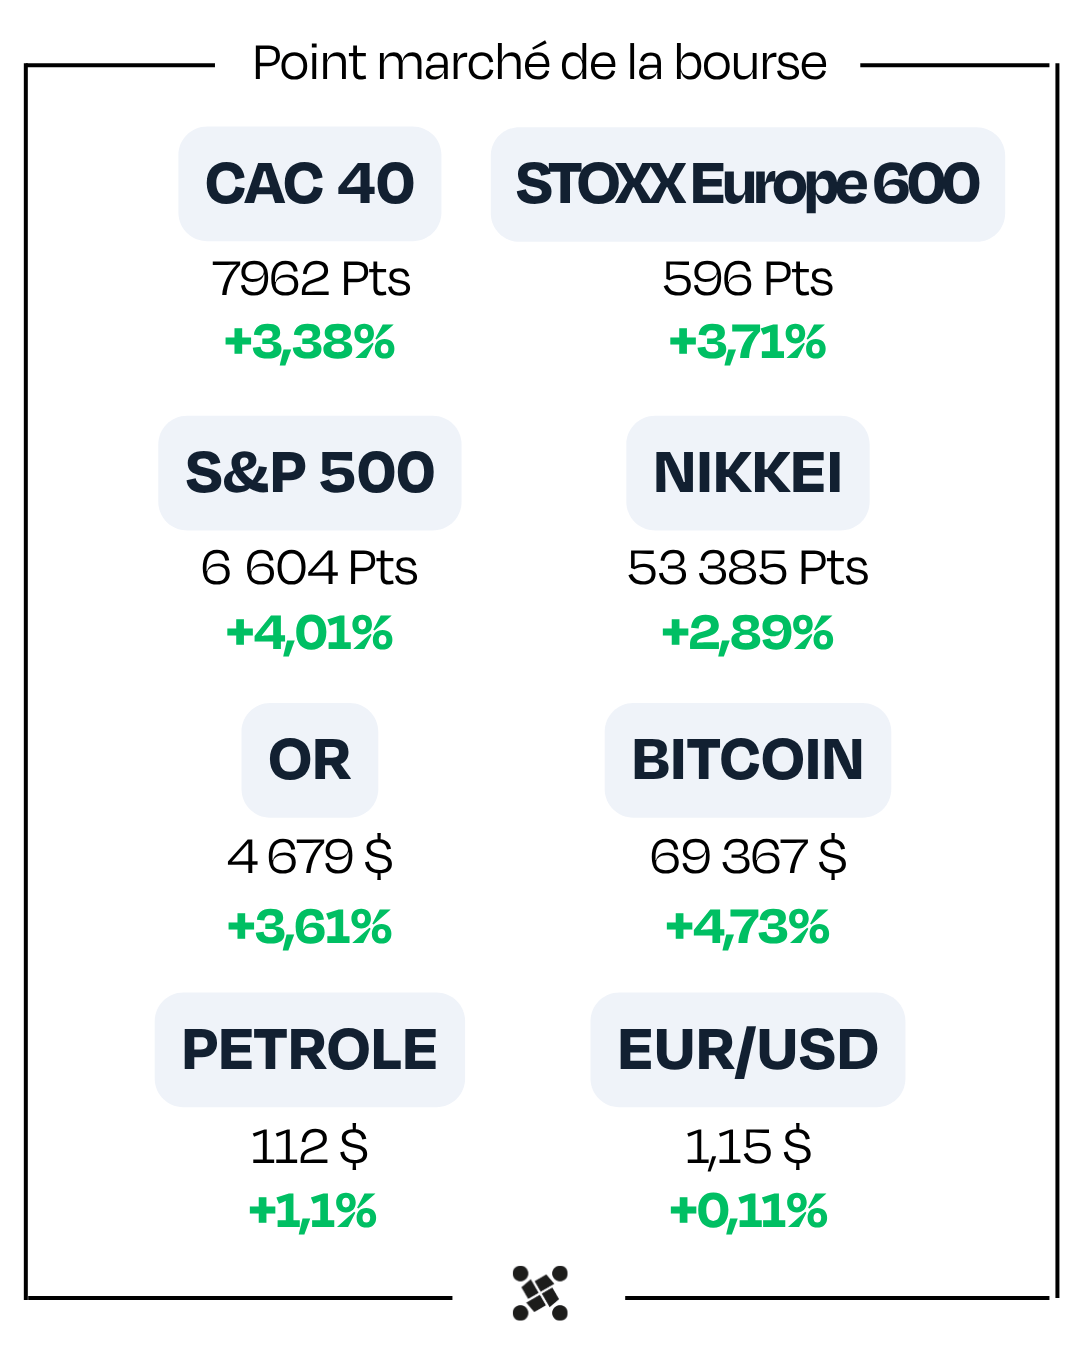Click the oil price 112 $

pyautogui.click(x=310, y=1146)
